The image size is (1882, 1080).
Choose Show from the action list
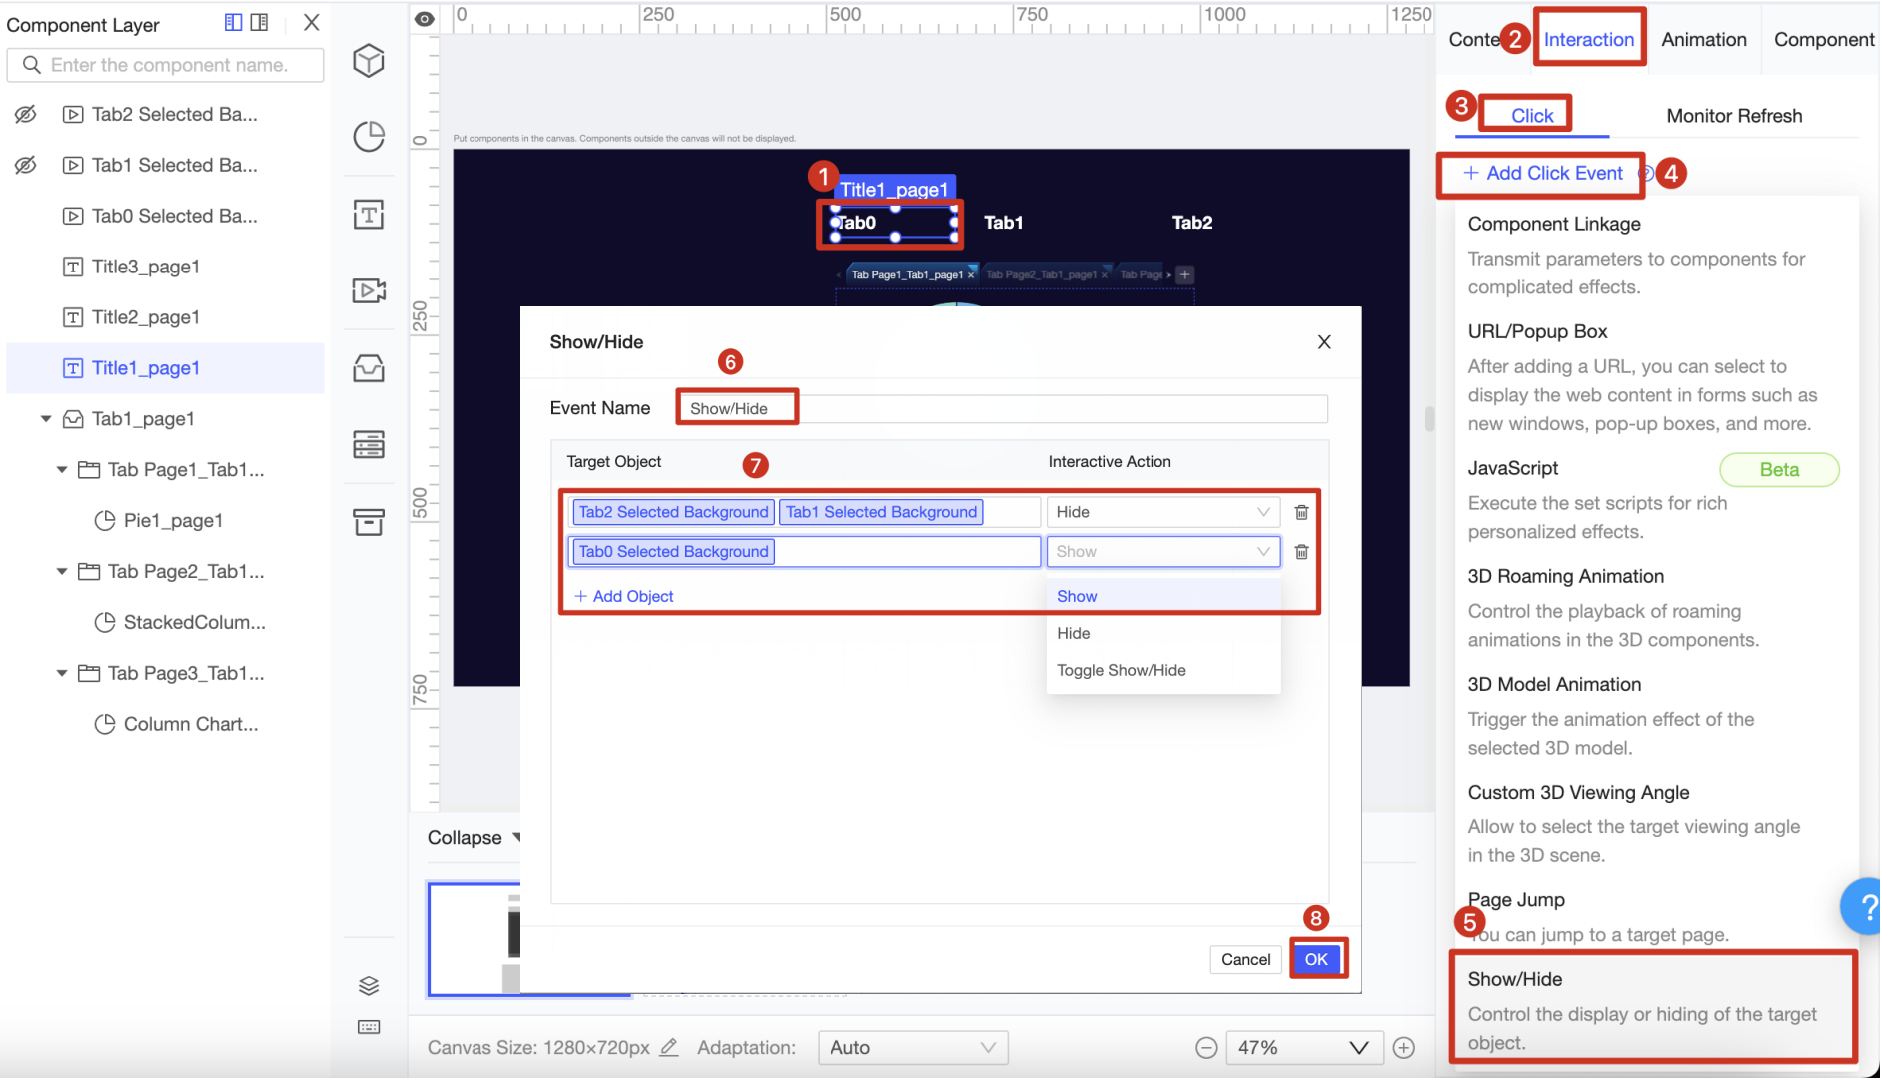pyautogui.click(x=1163, y=596)
